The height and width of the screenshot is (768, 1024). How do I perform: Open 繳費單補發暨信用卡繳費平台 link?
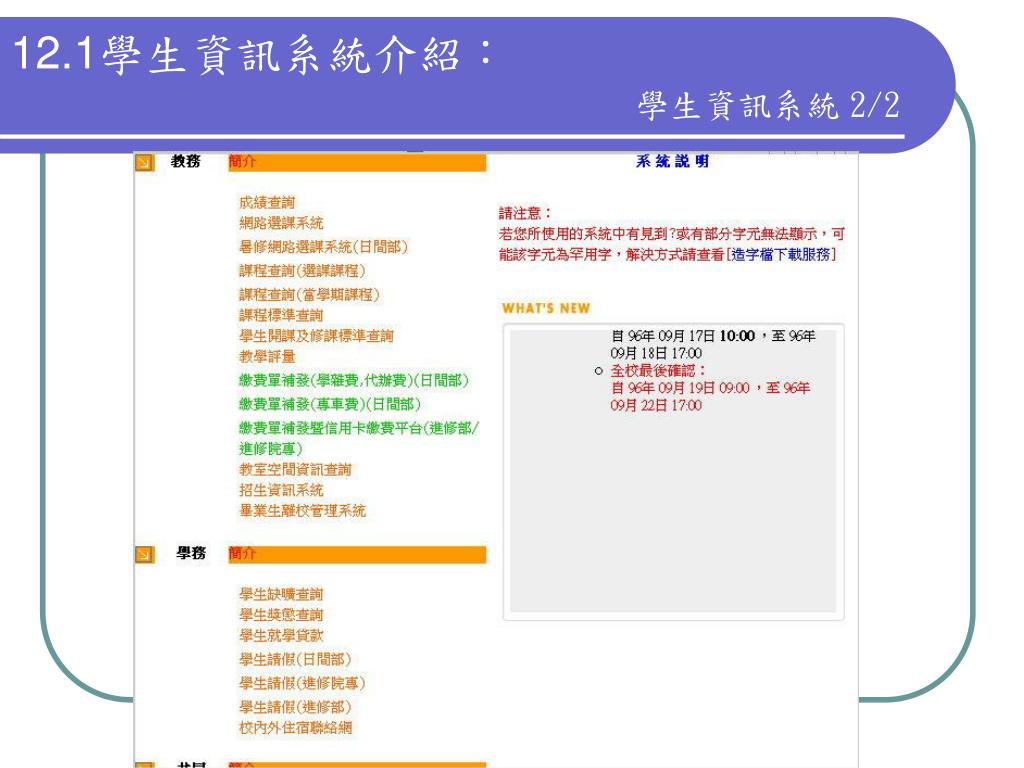tap(359, 438)
